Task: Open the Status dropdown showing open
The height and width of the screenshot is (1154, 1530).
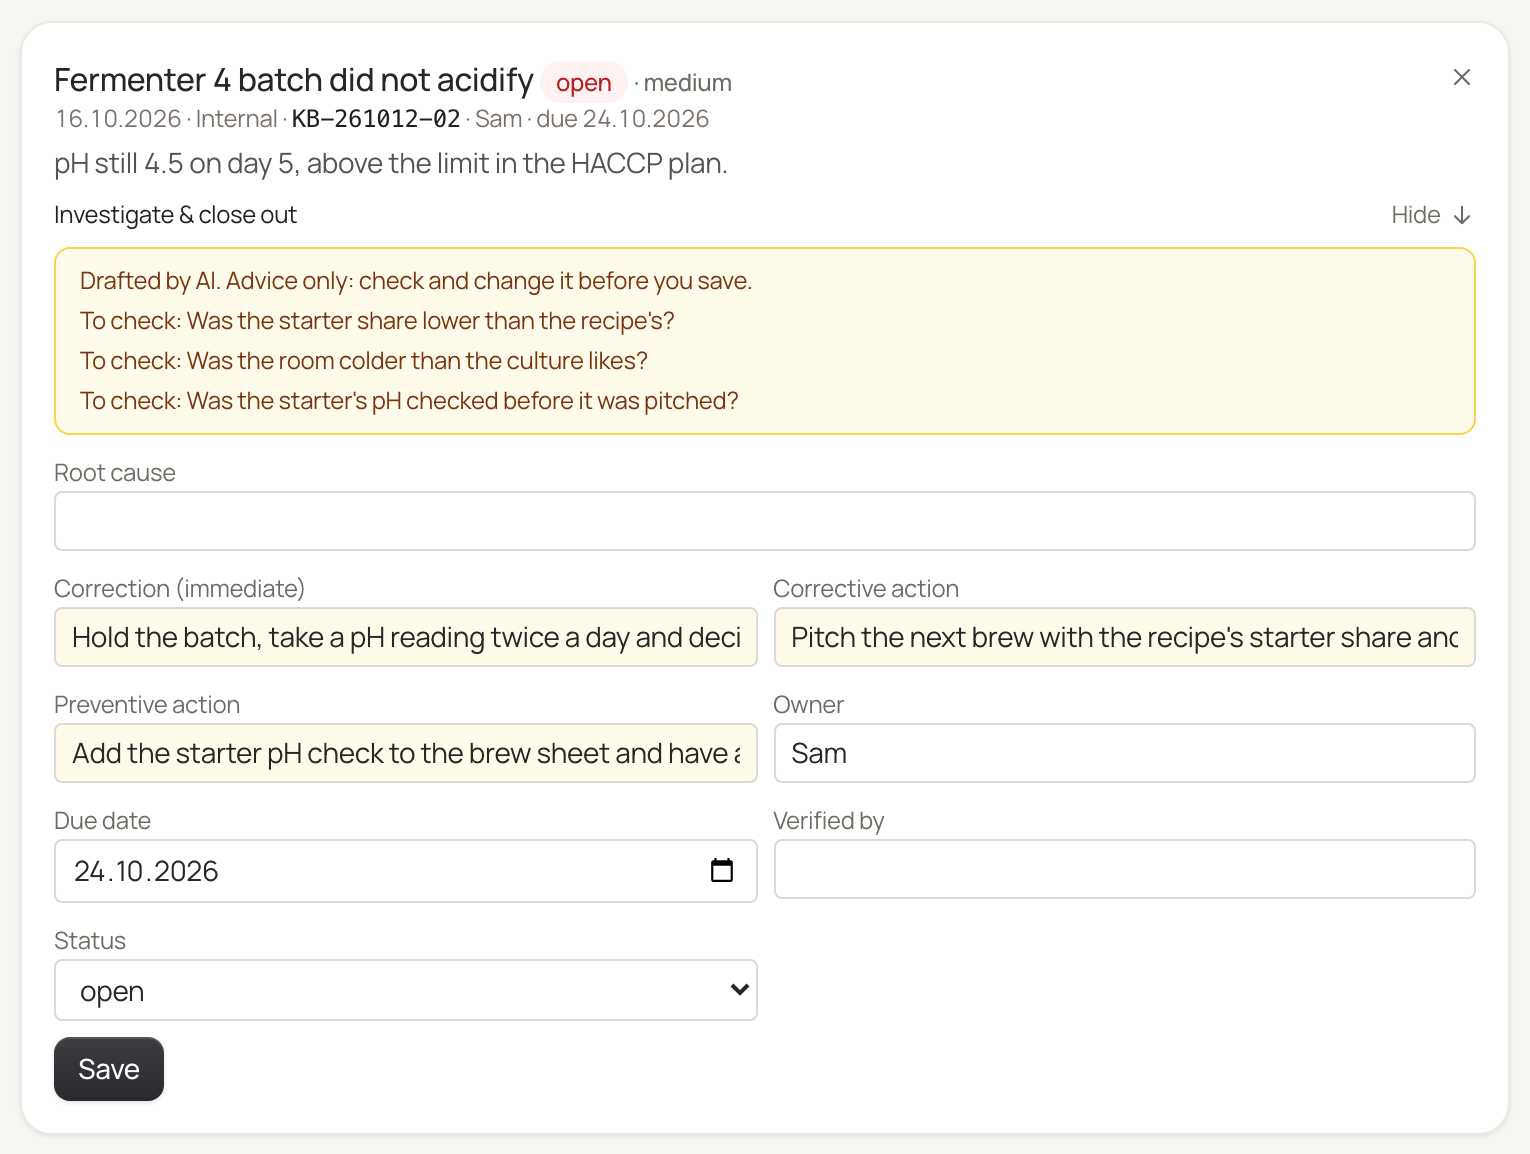Action: coord(406,990)
